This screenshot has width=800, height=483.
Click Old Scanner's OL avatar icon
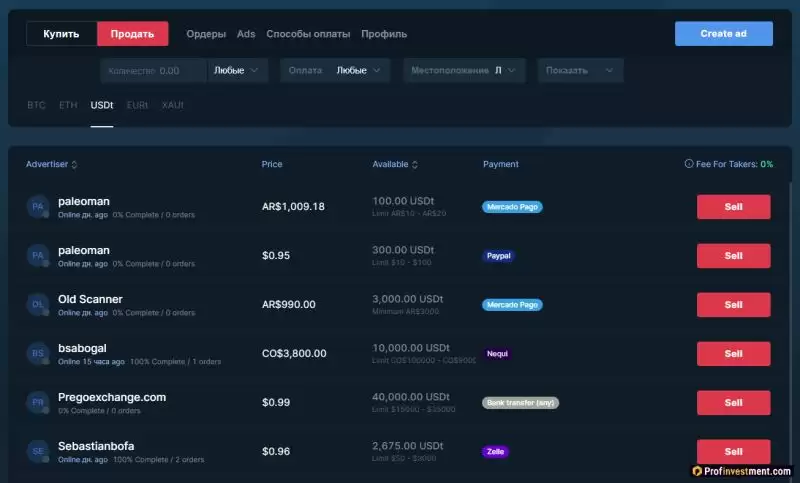[38, 305]
